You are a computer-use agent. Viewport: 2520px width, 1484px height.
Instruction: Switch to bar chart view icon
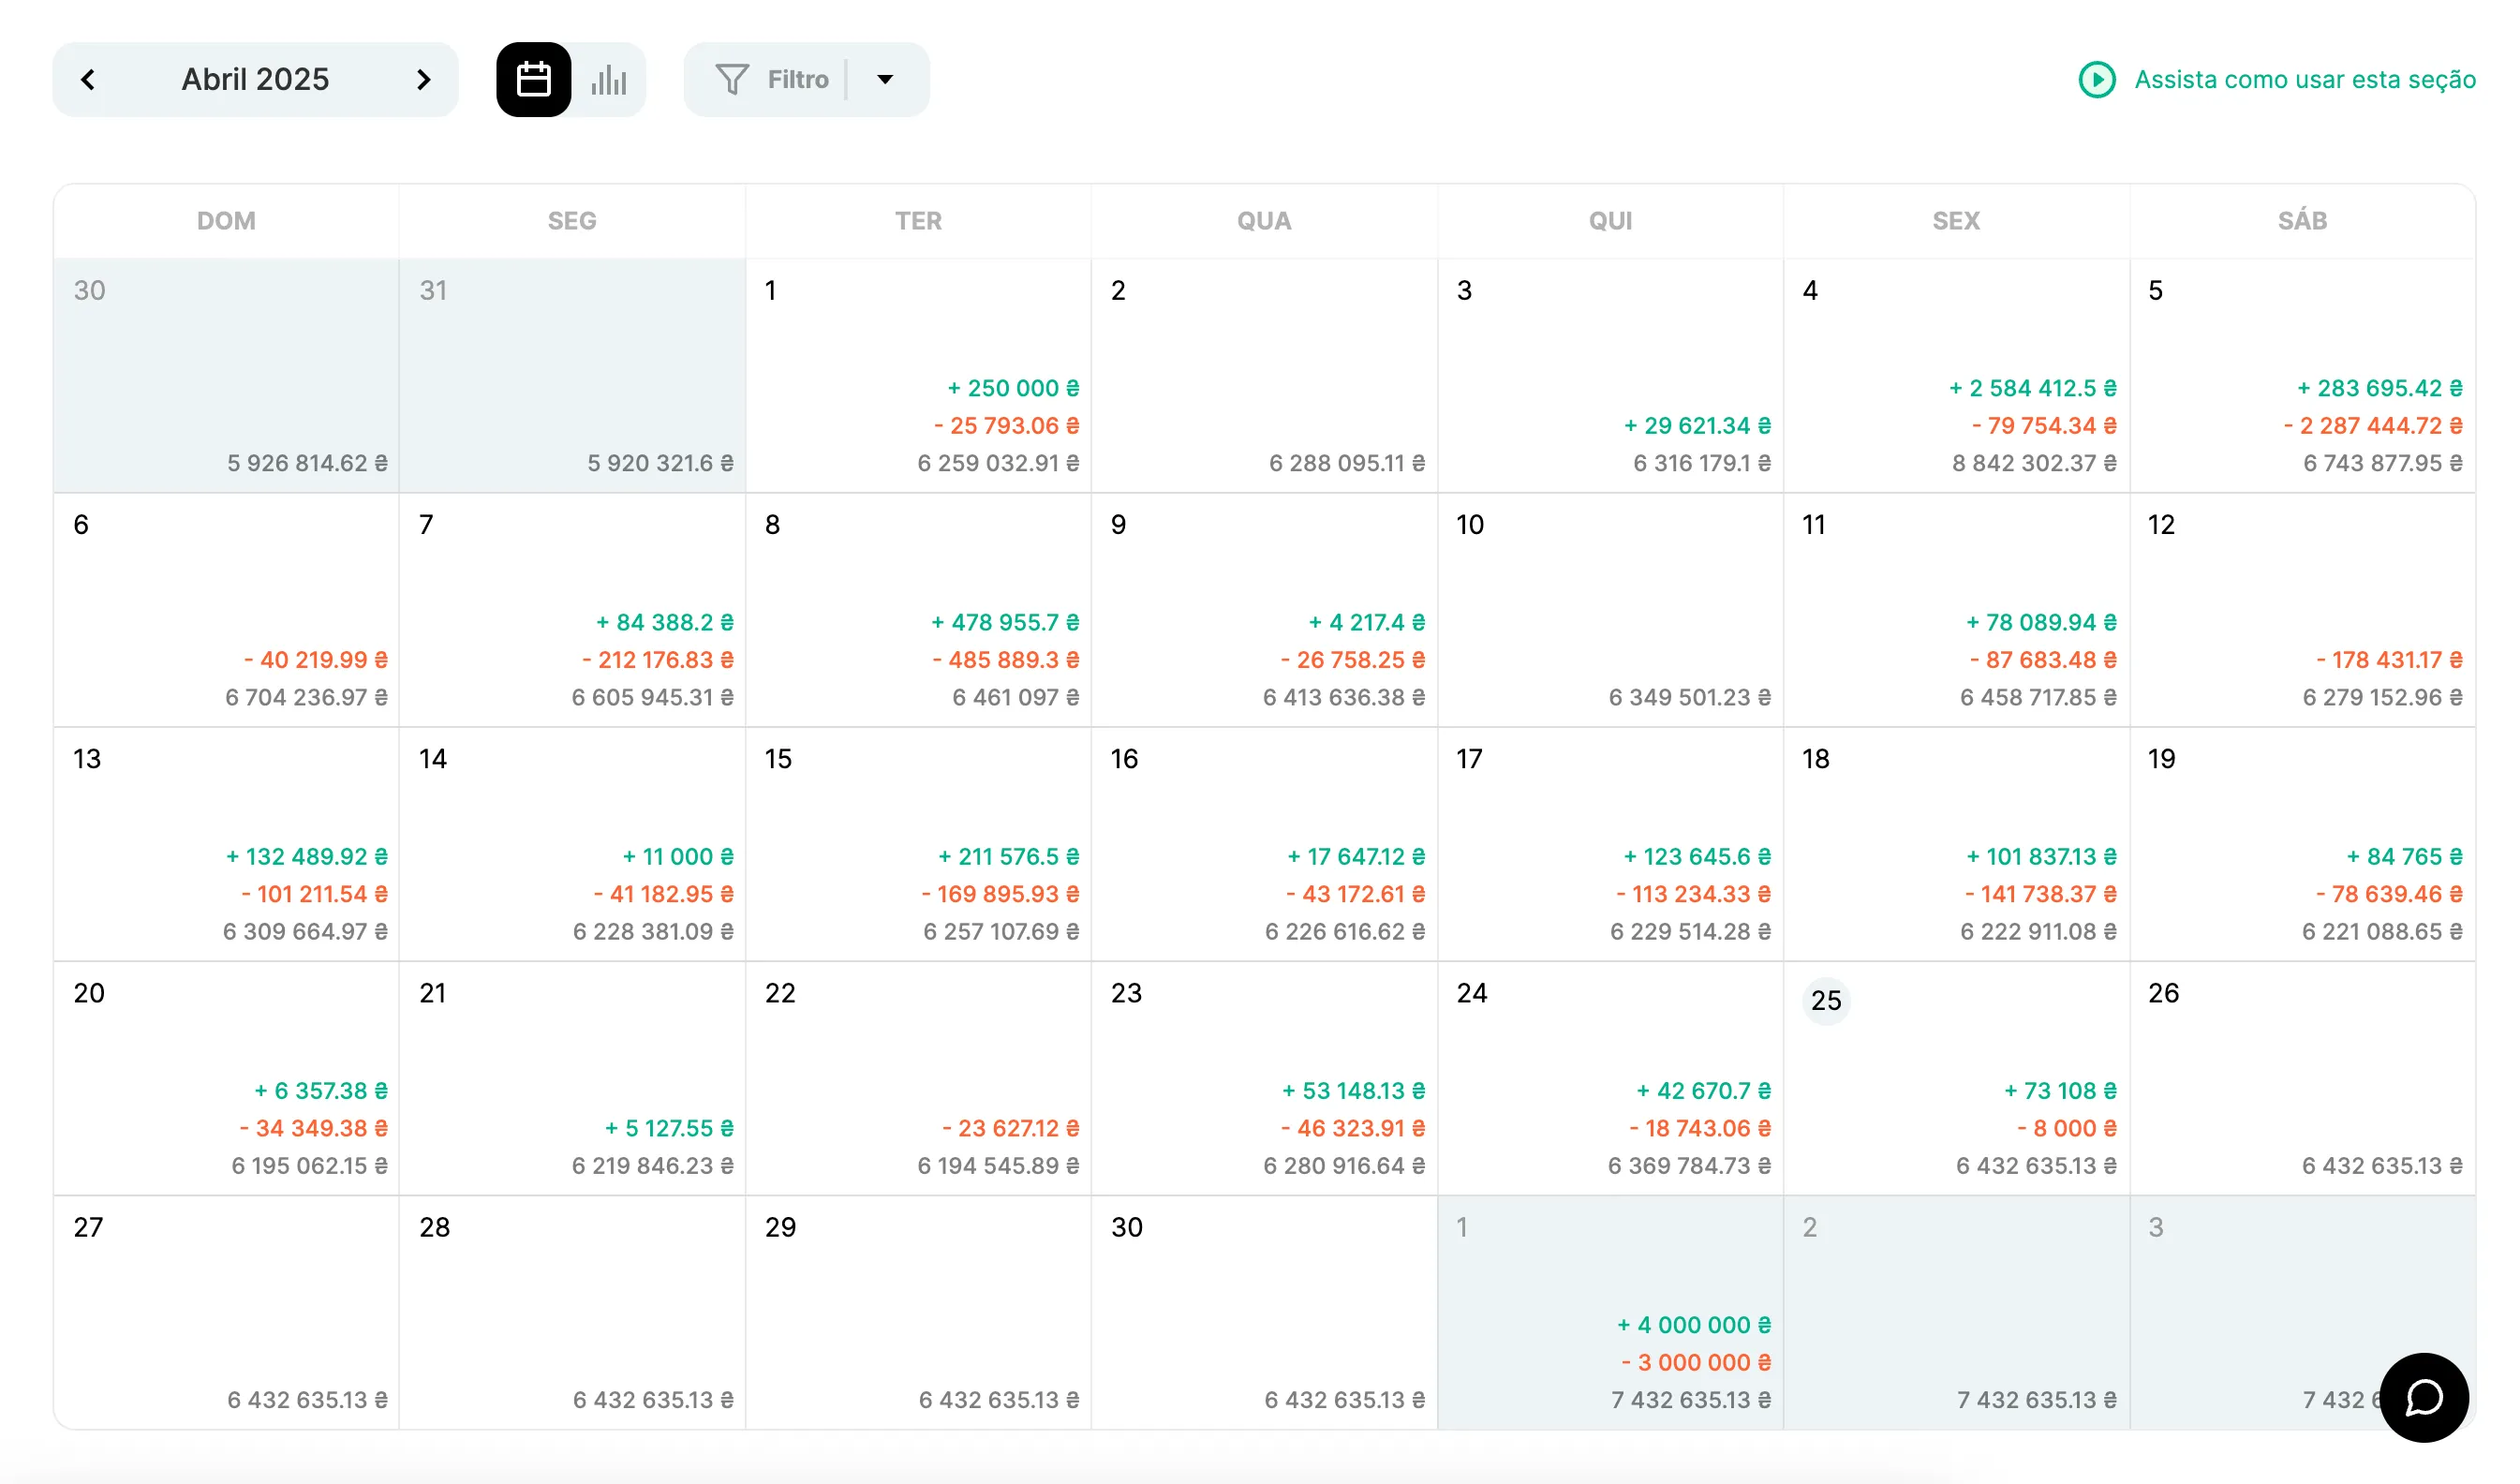[x=608, y=80]
